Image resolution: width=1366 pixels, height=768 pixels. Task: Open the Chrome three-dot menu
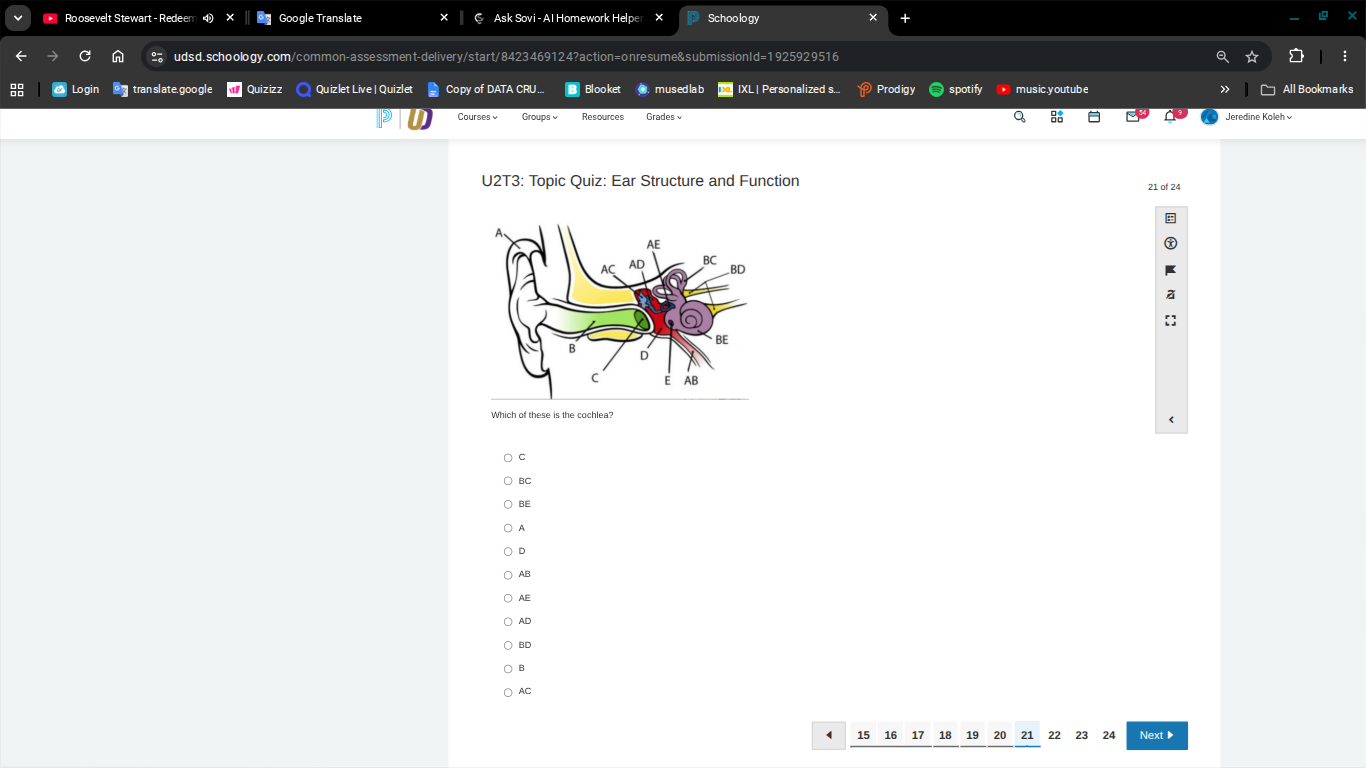coord(1345,56)
